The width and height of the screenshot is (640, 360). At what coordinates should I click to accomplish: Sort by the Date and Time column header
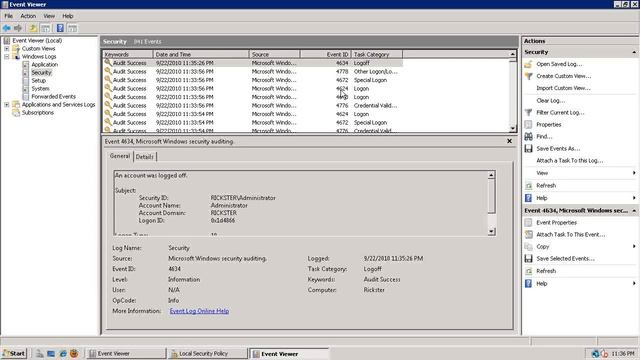click(201, 54)
